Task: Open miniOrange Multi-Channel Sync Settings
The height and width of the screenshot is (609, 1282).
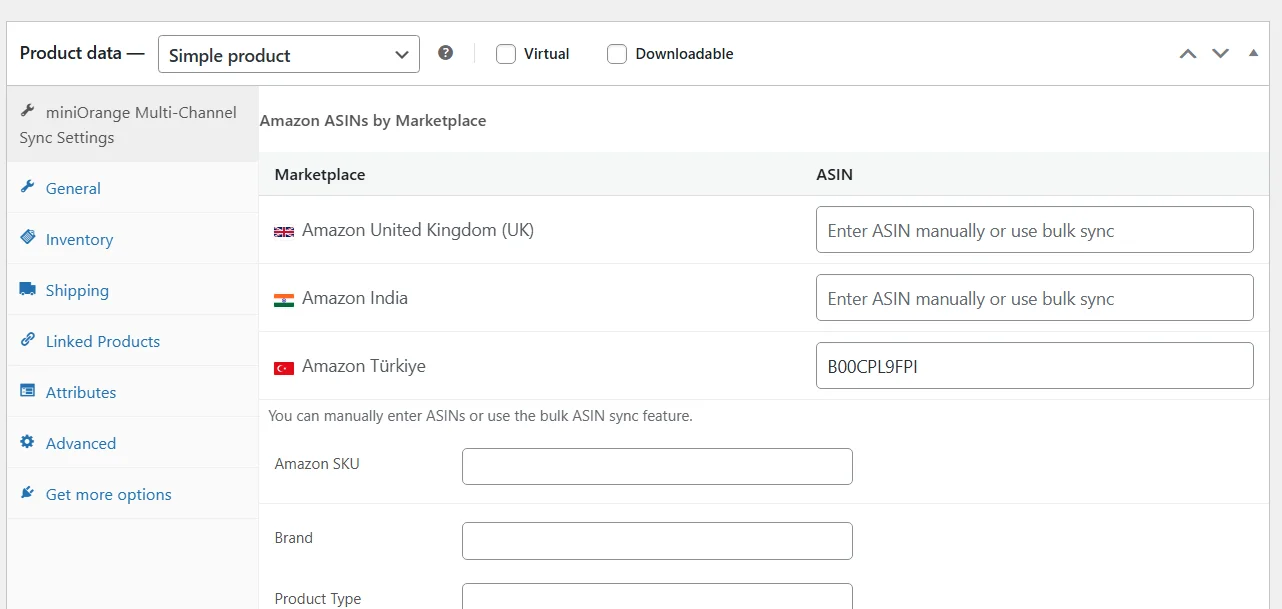Action: [x=127, y=124]
